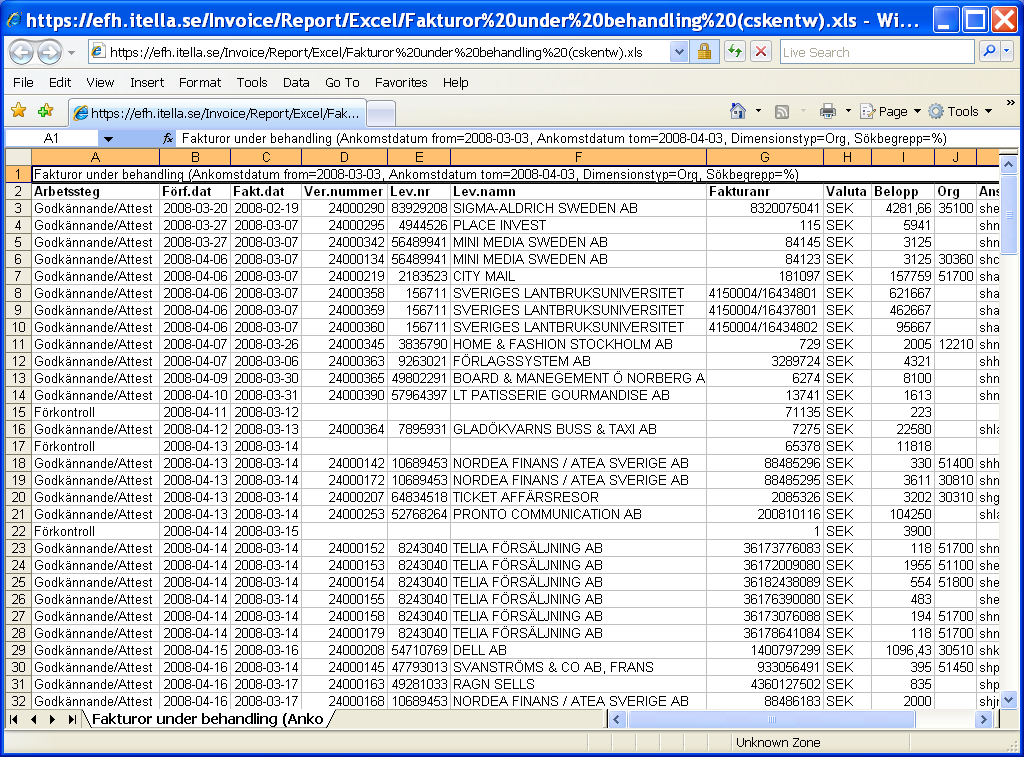
Task: Click the browser Forward arrow button
Action: coord(50,52)
